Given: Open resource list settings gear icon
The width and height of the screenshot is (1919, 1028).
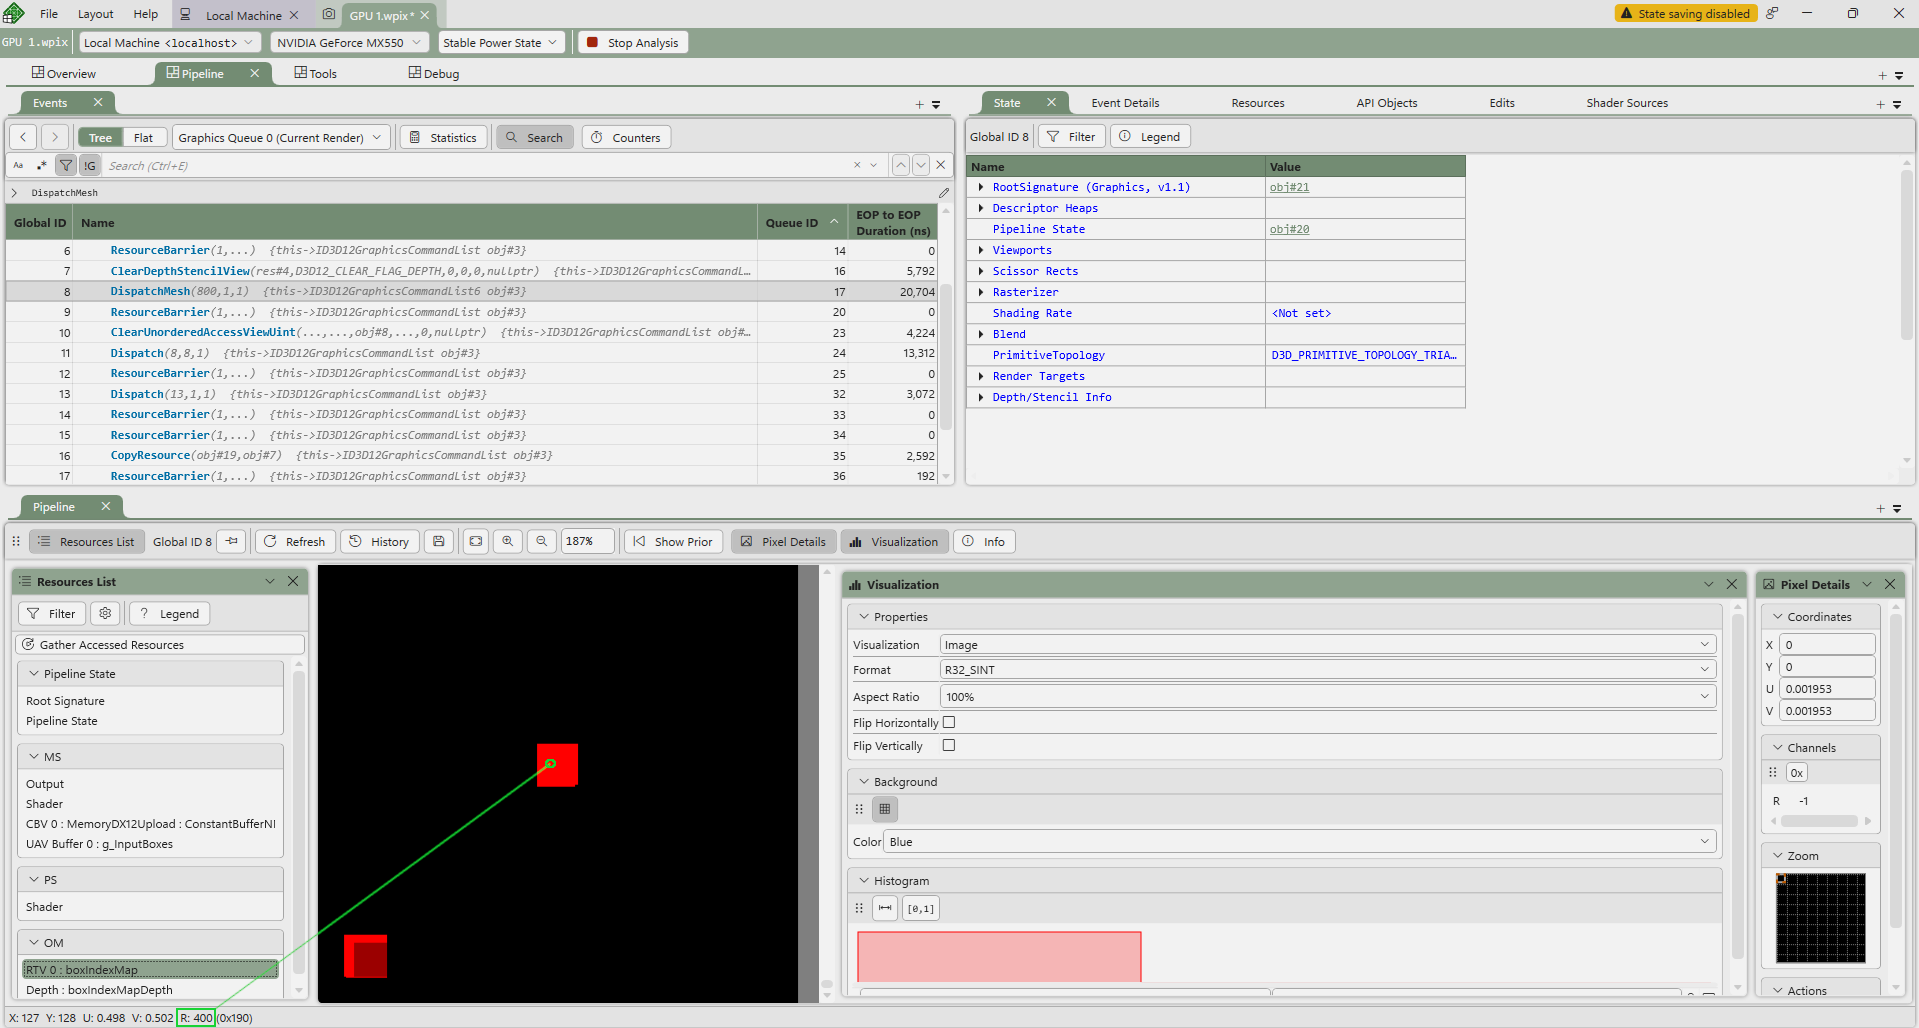Looking at the screenshot, I should pyautogui.click(x=105, y=613).
